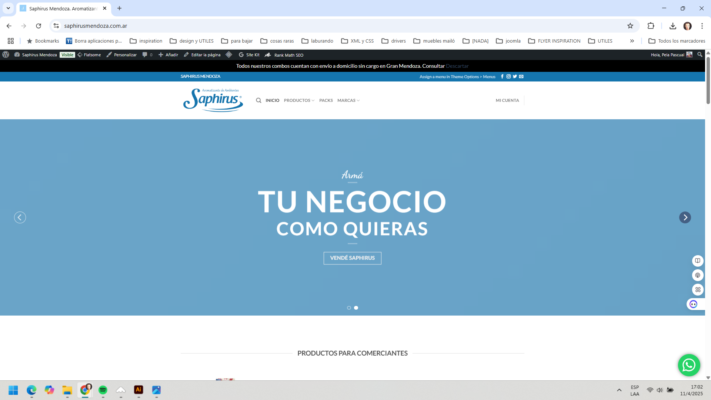Reload the page
Viewport: 711px width, 400px height.
(x=39, y=26)
